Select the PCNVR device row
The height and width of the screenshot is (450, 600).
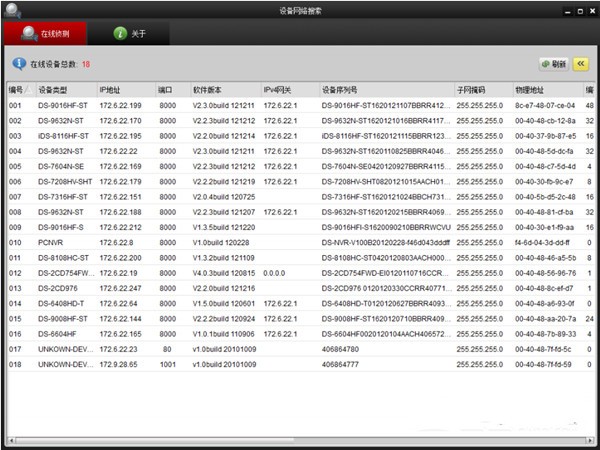pos(52,241)
